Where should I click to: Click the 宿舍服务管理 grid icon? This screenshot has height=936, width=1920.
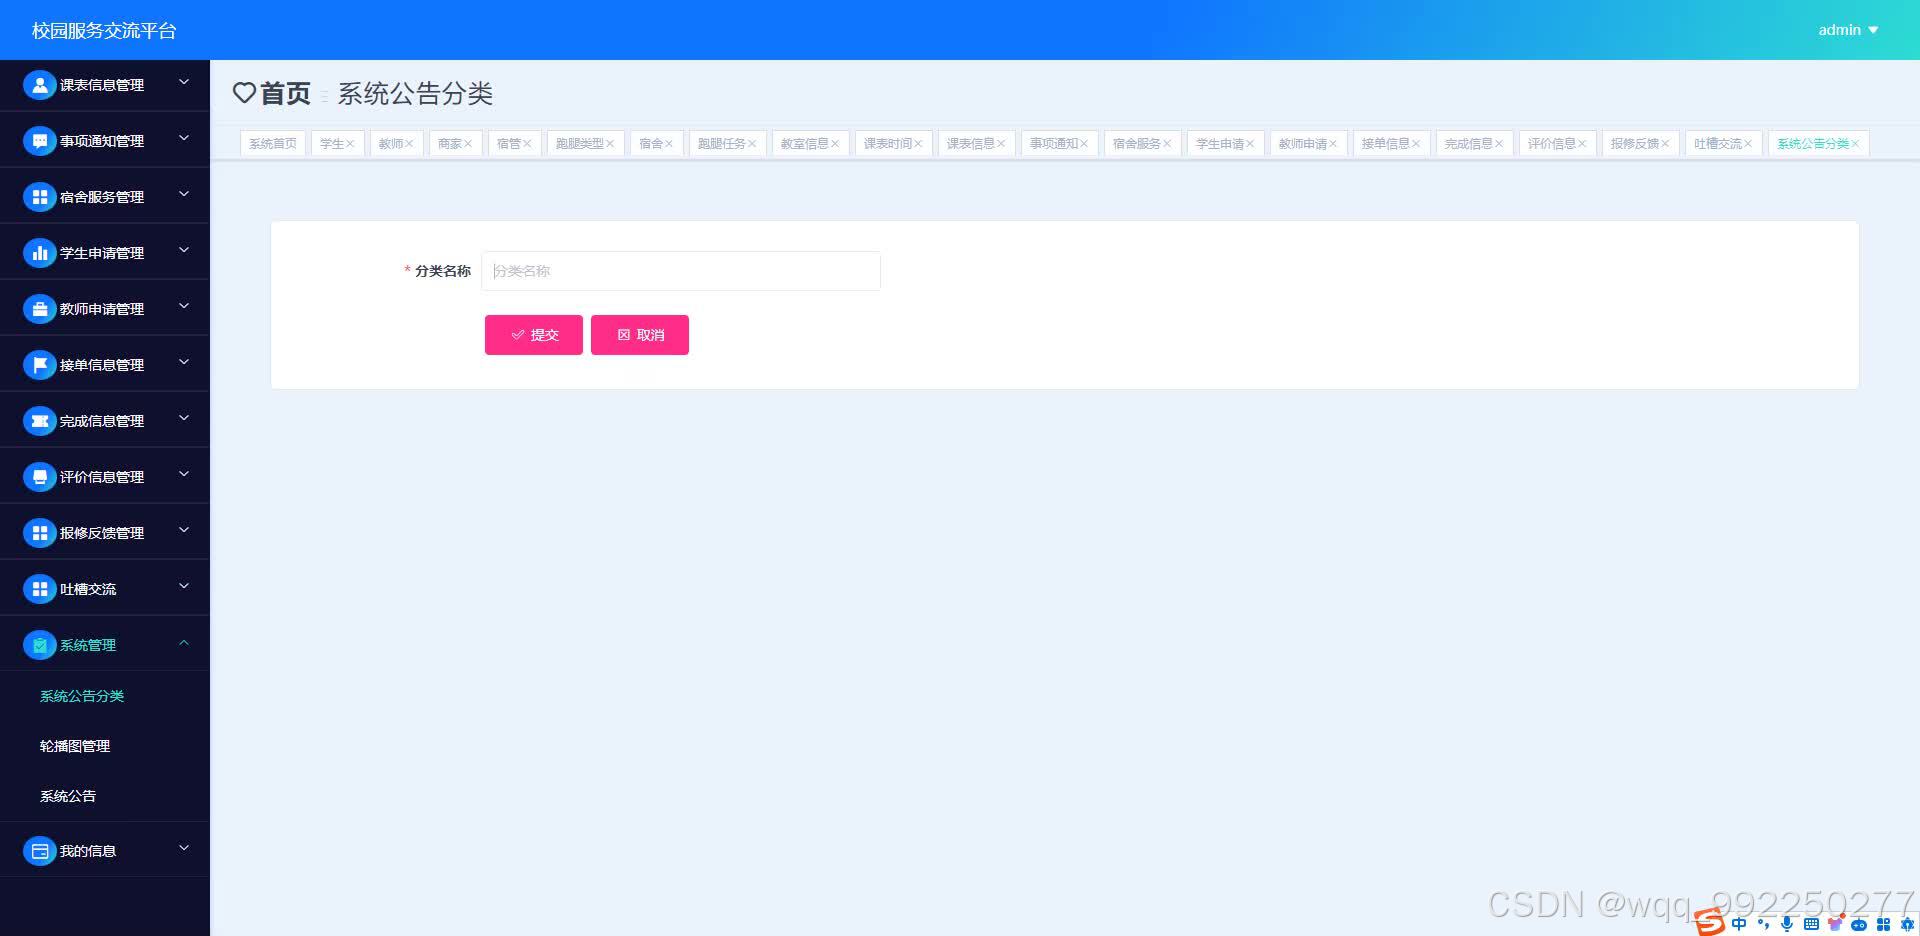coord(39,197)
